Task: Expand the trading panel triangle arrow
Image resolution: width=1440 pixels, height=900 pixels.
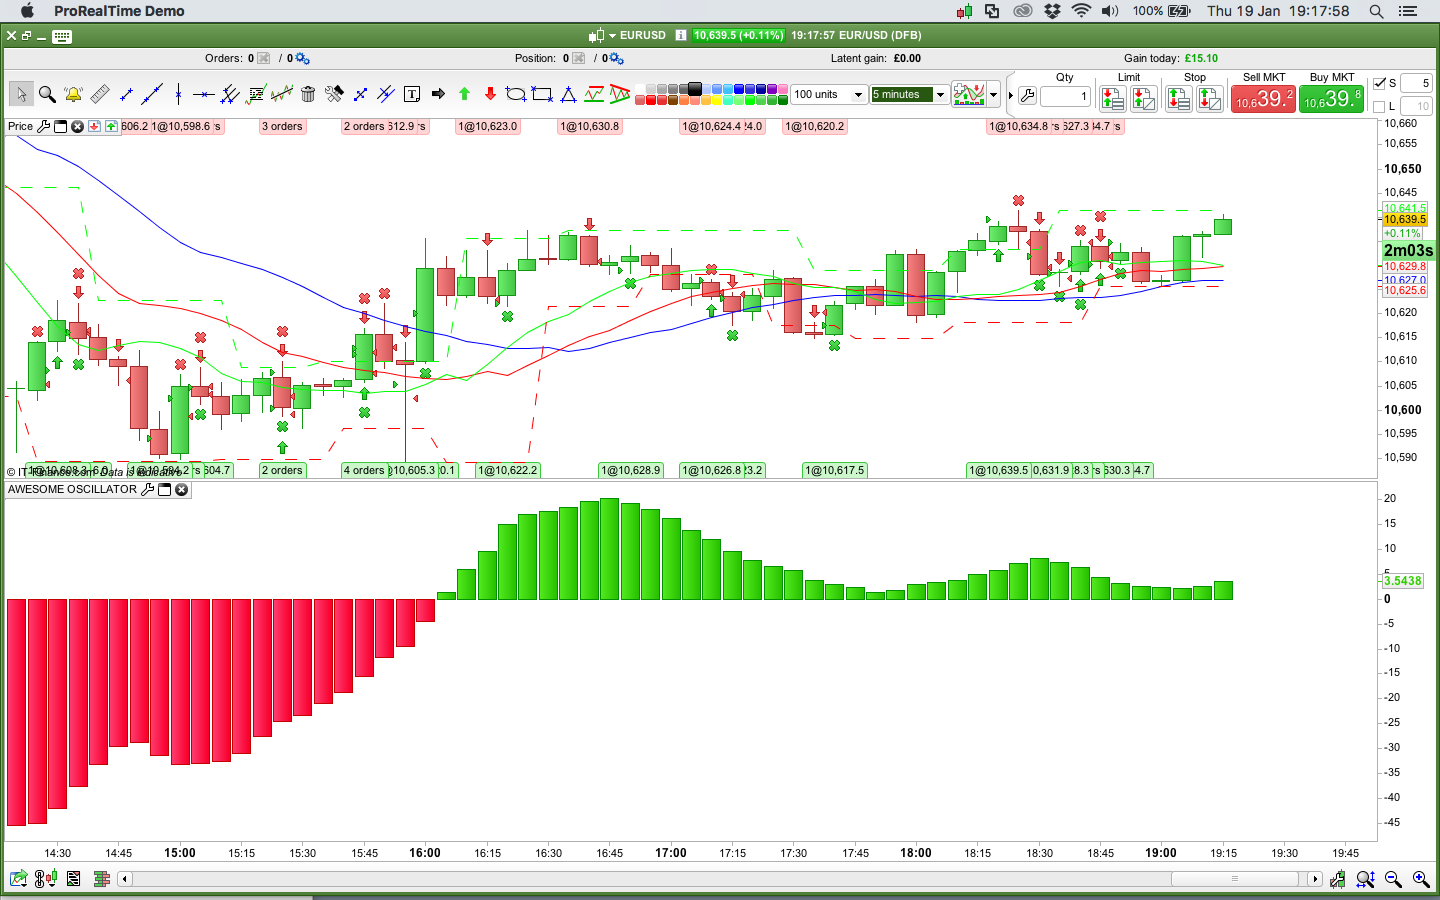Action: click(1011, 96)
